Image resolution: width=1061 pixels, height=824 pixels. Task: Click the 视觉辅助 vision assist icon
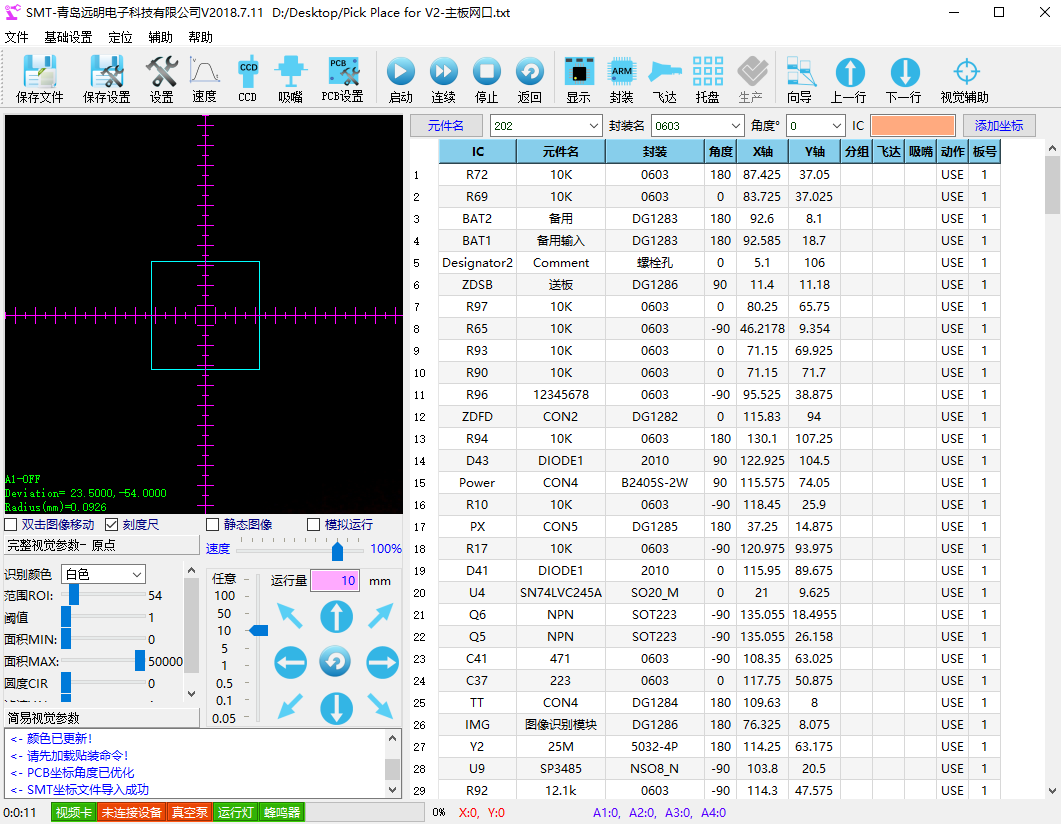964,78
